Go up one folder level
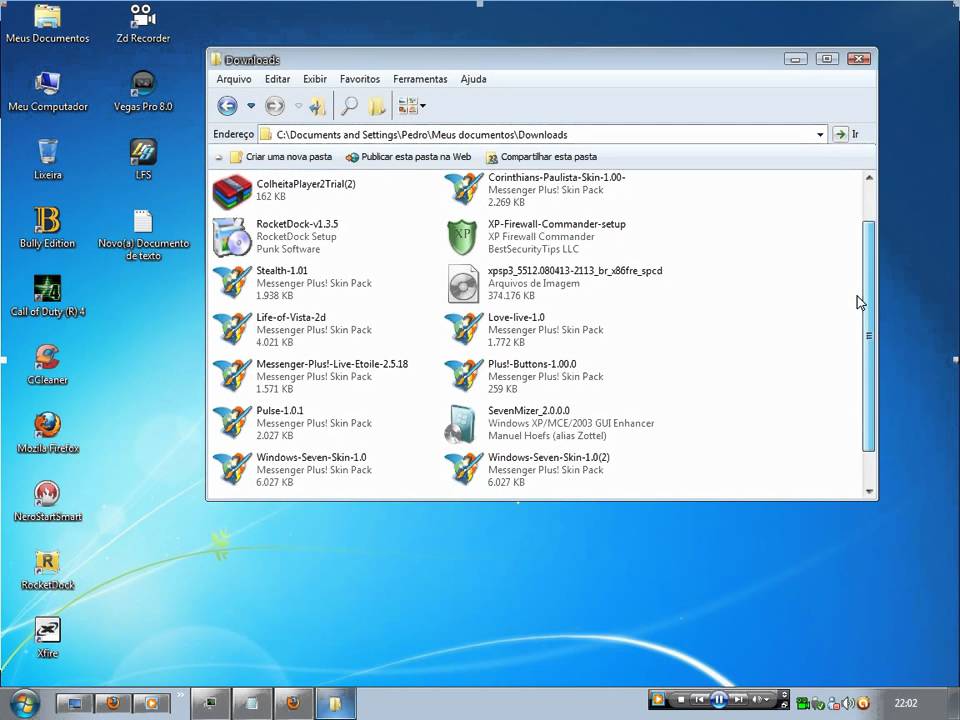This screenshot has height=720, width=960. [x=317, y=106]
